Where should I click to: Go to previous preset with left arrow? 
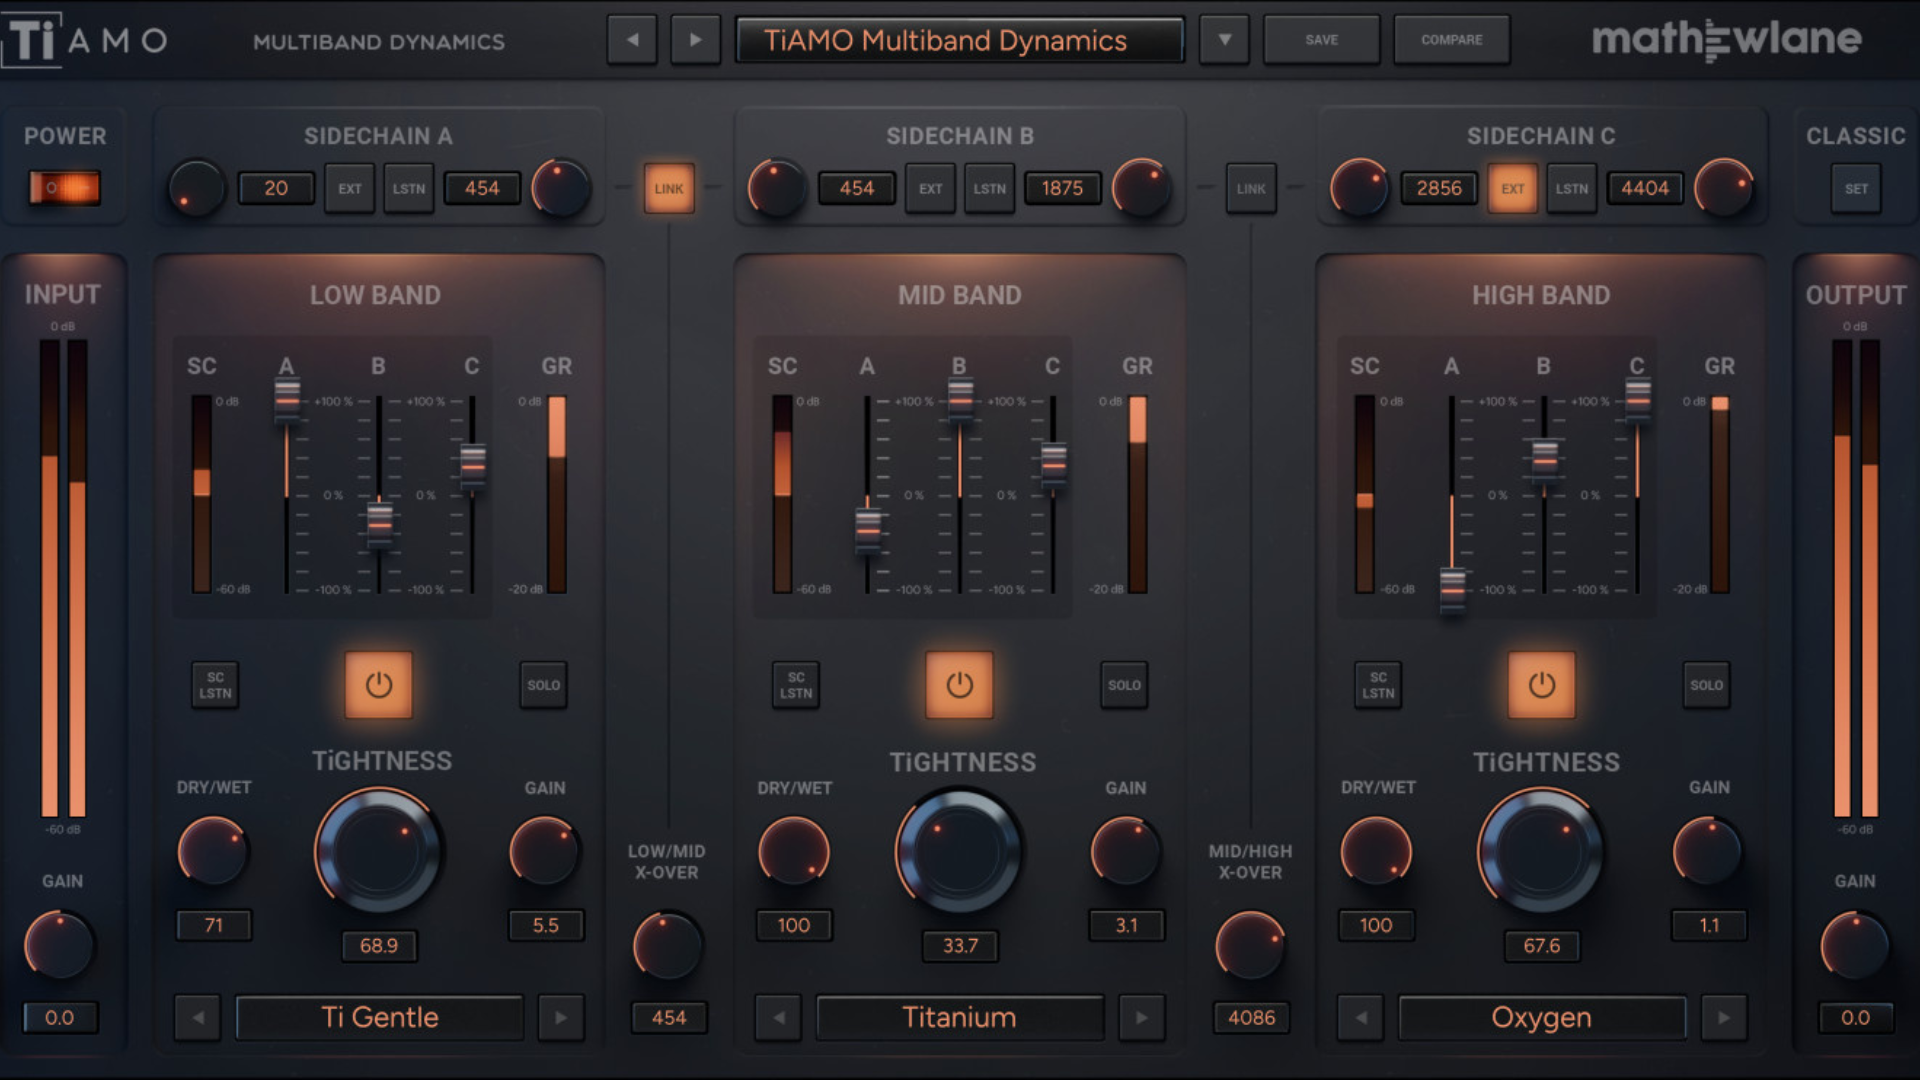tap(632, 40)
